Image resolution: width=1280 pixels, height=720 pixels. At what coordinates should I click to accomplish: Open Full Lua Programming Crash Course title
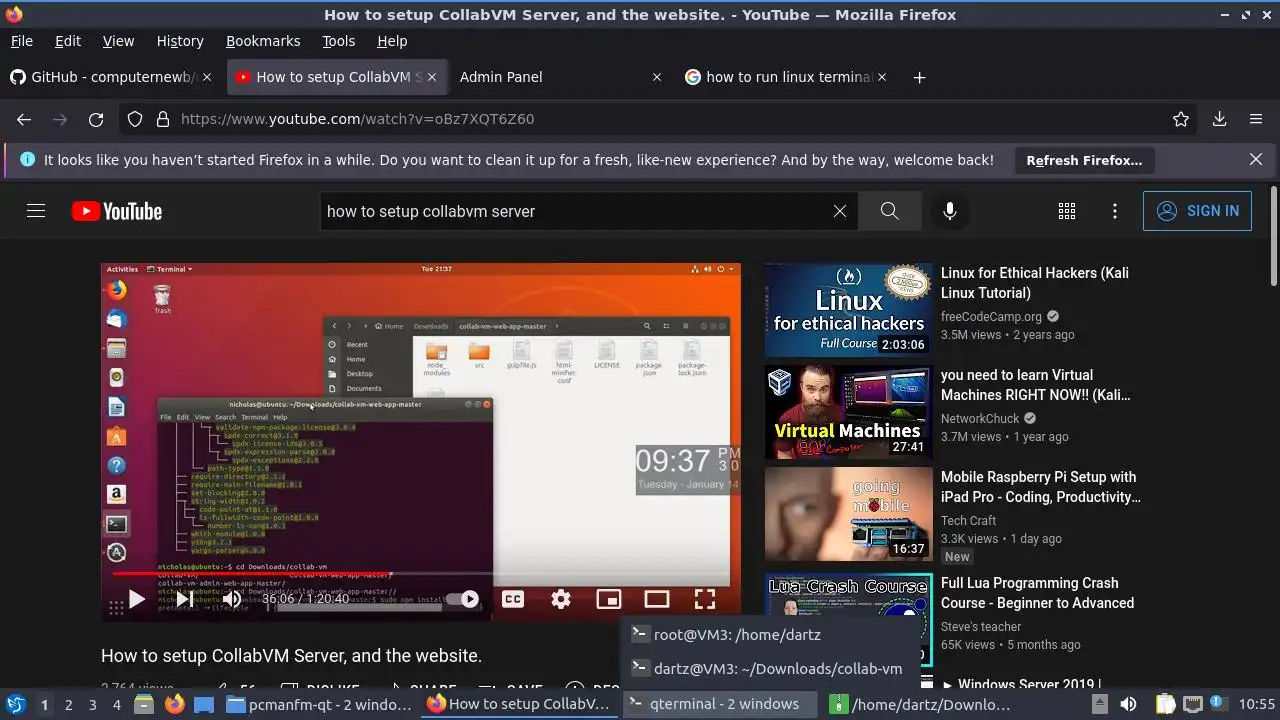click(x=1037, y=593)
